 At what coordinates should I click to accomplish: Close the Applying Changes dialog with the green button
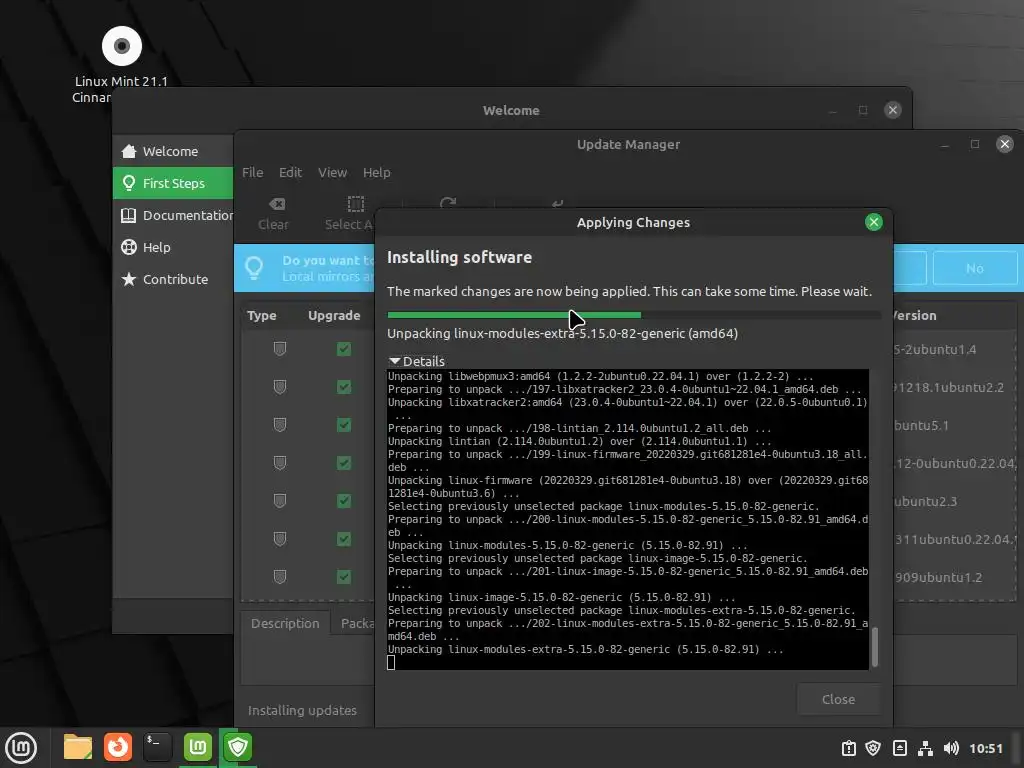point(873,222)
